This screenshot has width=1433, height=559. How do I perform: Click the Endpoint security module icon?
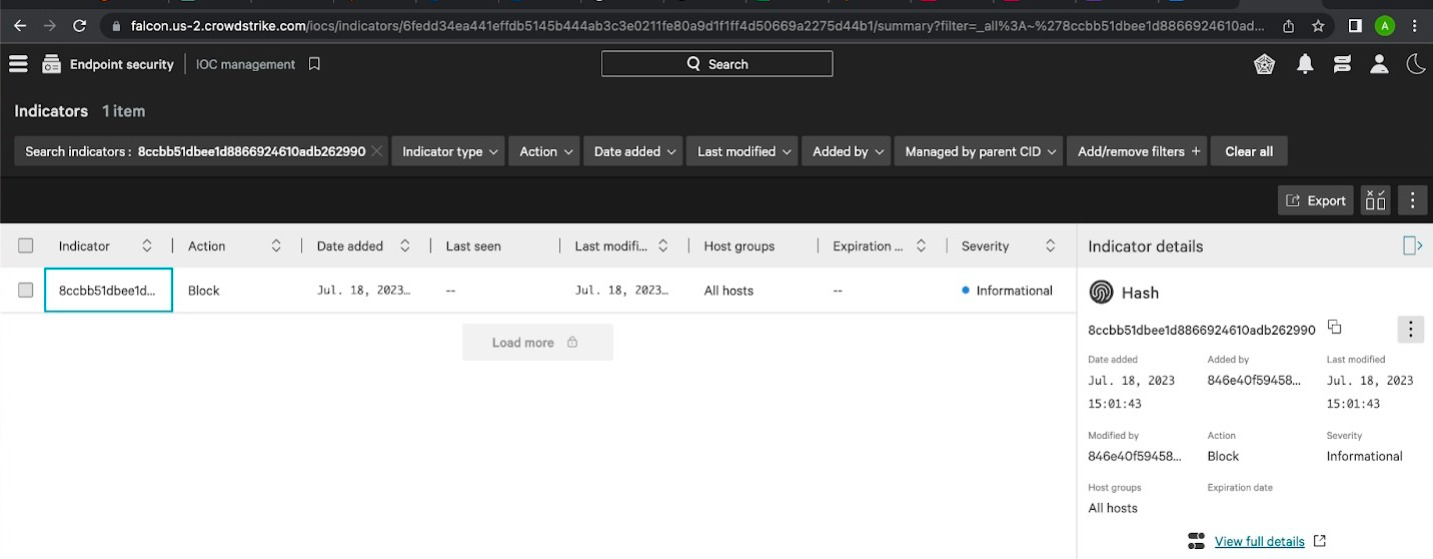(51, 64)
